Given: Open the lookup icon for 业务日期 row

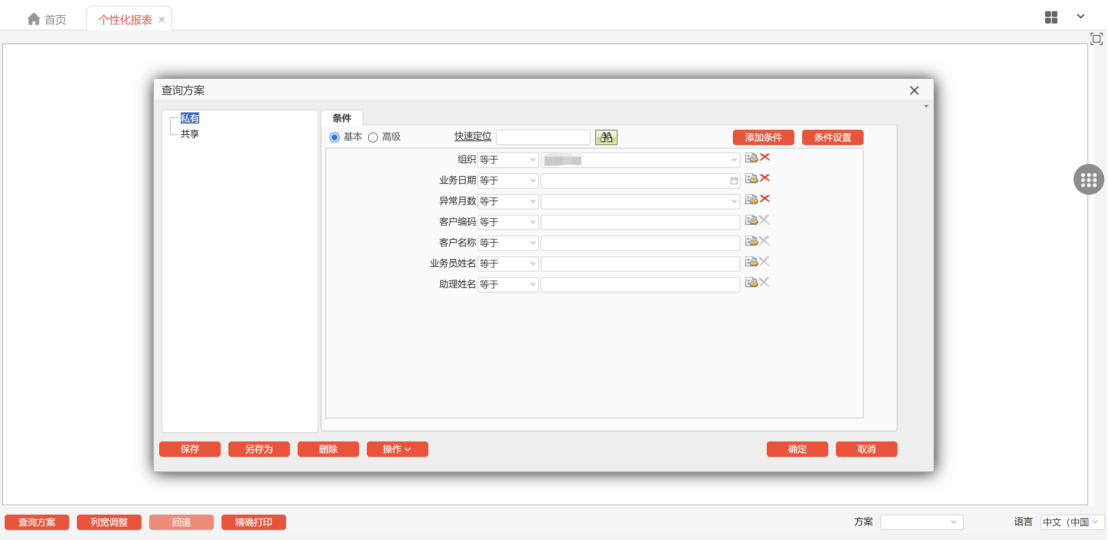Looking at the screenshot, I should tap(751, 179).
